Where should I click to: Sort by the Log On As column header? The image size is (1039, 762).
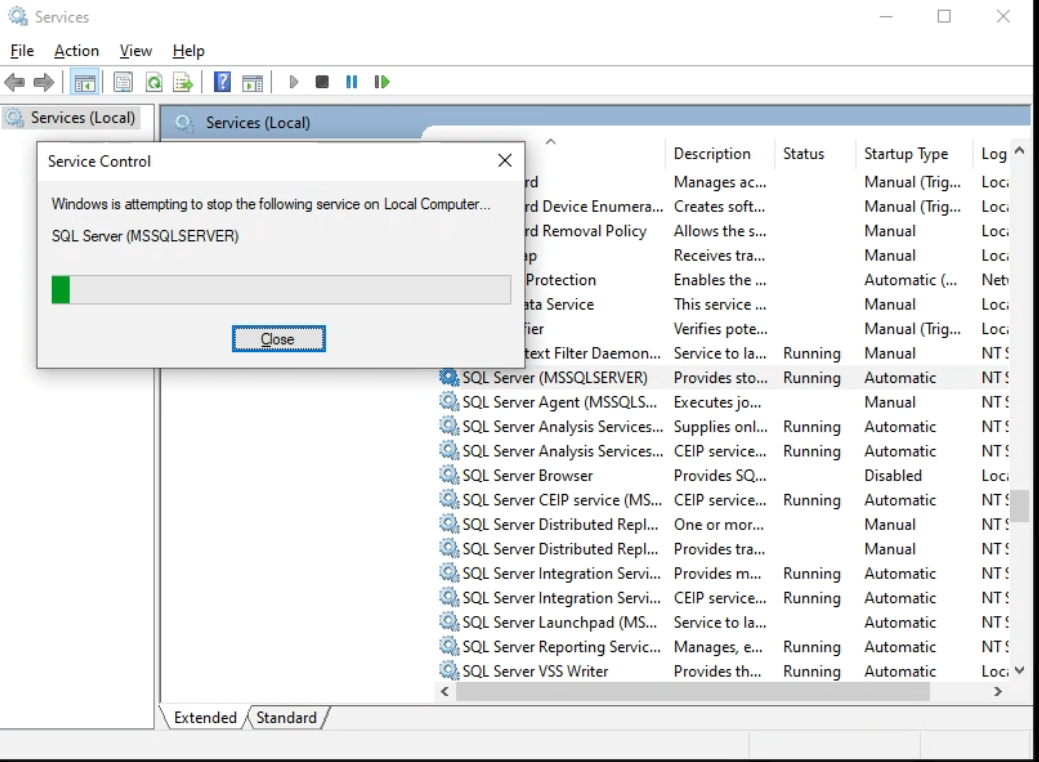click(991, 154)
